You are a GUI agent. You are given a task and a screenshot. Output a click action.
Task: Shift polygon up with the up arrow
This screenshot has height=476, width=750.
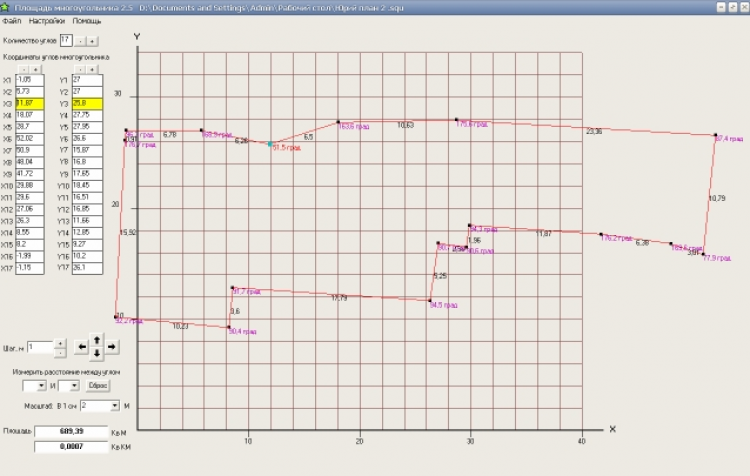[97, 340]
